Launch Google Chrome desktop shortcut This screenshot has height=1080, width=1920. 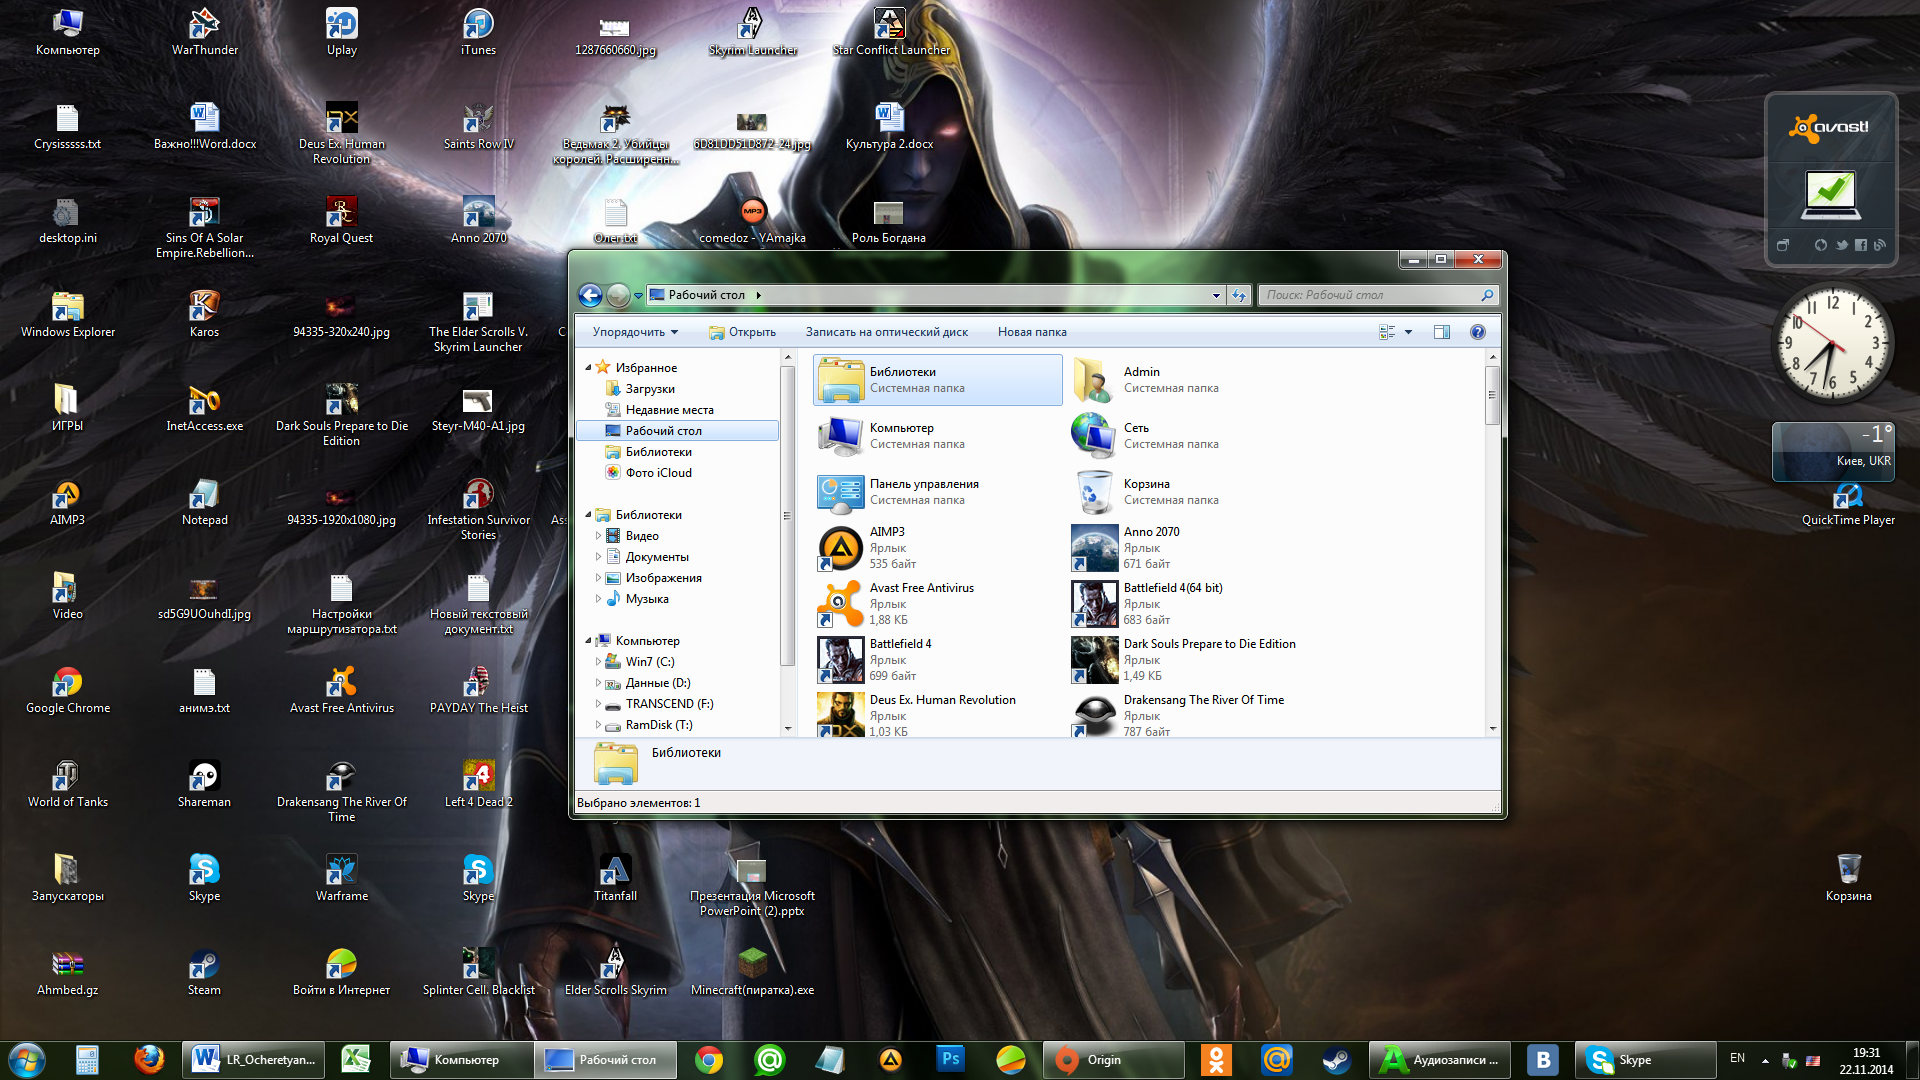67,690
